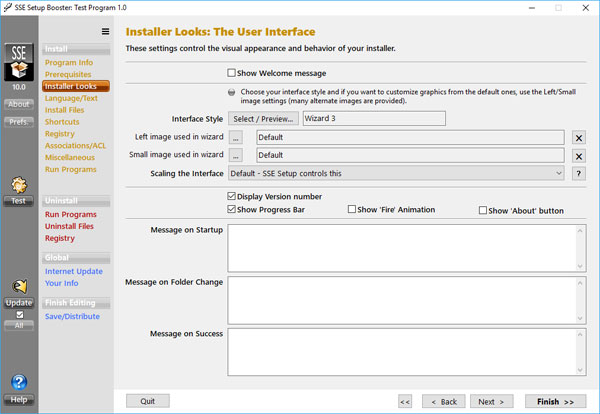The image size is (600, 414).
Task: Open Associations/ACL section
Action: click(75, 145)
